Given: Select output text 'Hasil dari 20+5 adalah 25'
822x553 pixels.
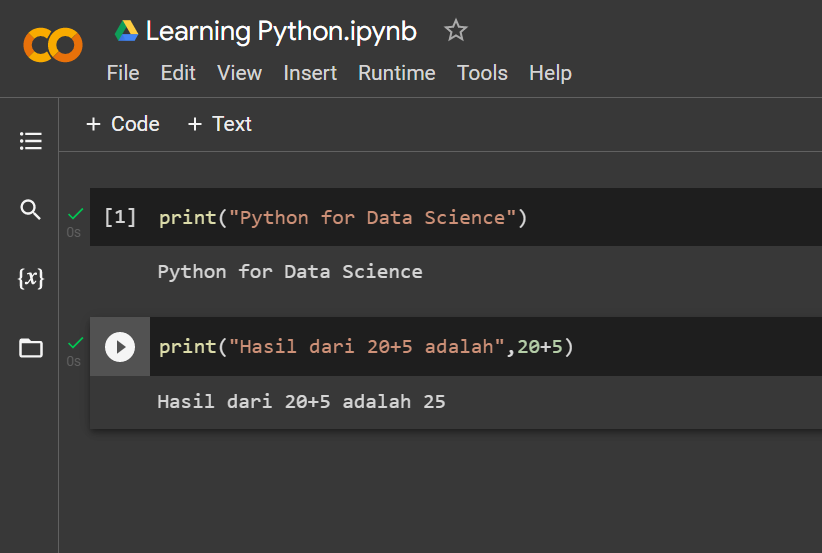Looking at the screenshot, I should click(x=301, y=402).
